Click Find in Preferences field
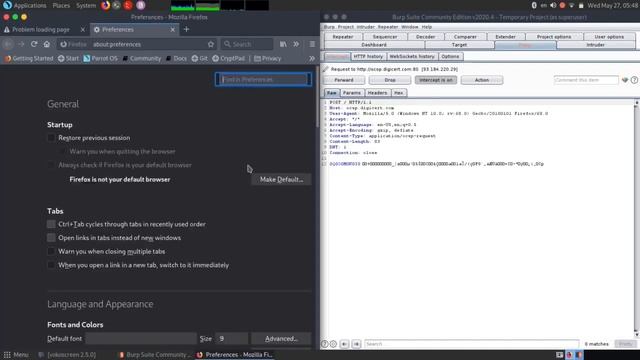The image size is (640, 360). [x=263, y=79]
